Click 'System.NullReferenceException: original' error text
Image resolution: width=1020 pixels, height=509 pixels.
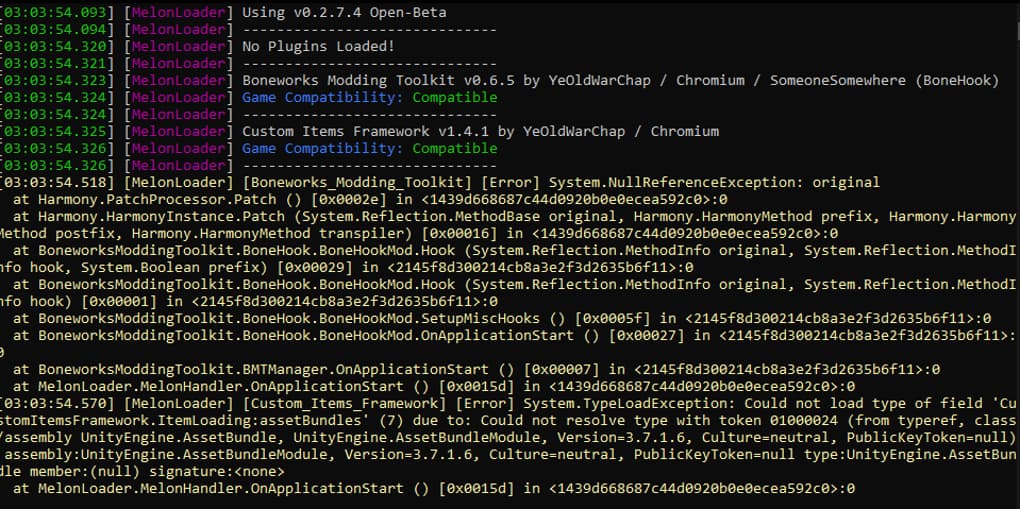(714, 182)
